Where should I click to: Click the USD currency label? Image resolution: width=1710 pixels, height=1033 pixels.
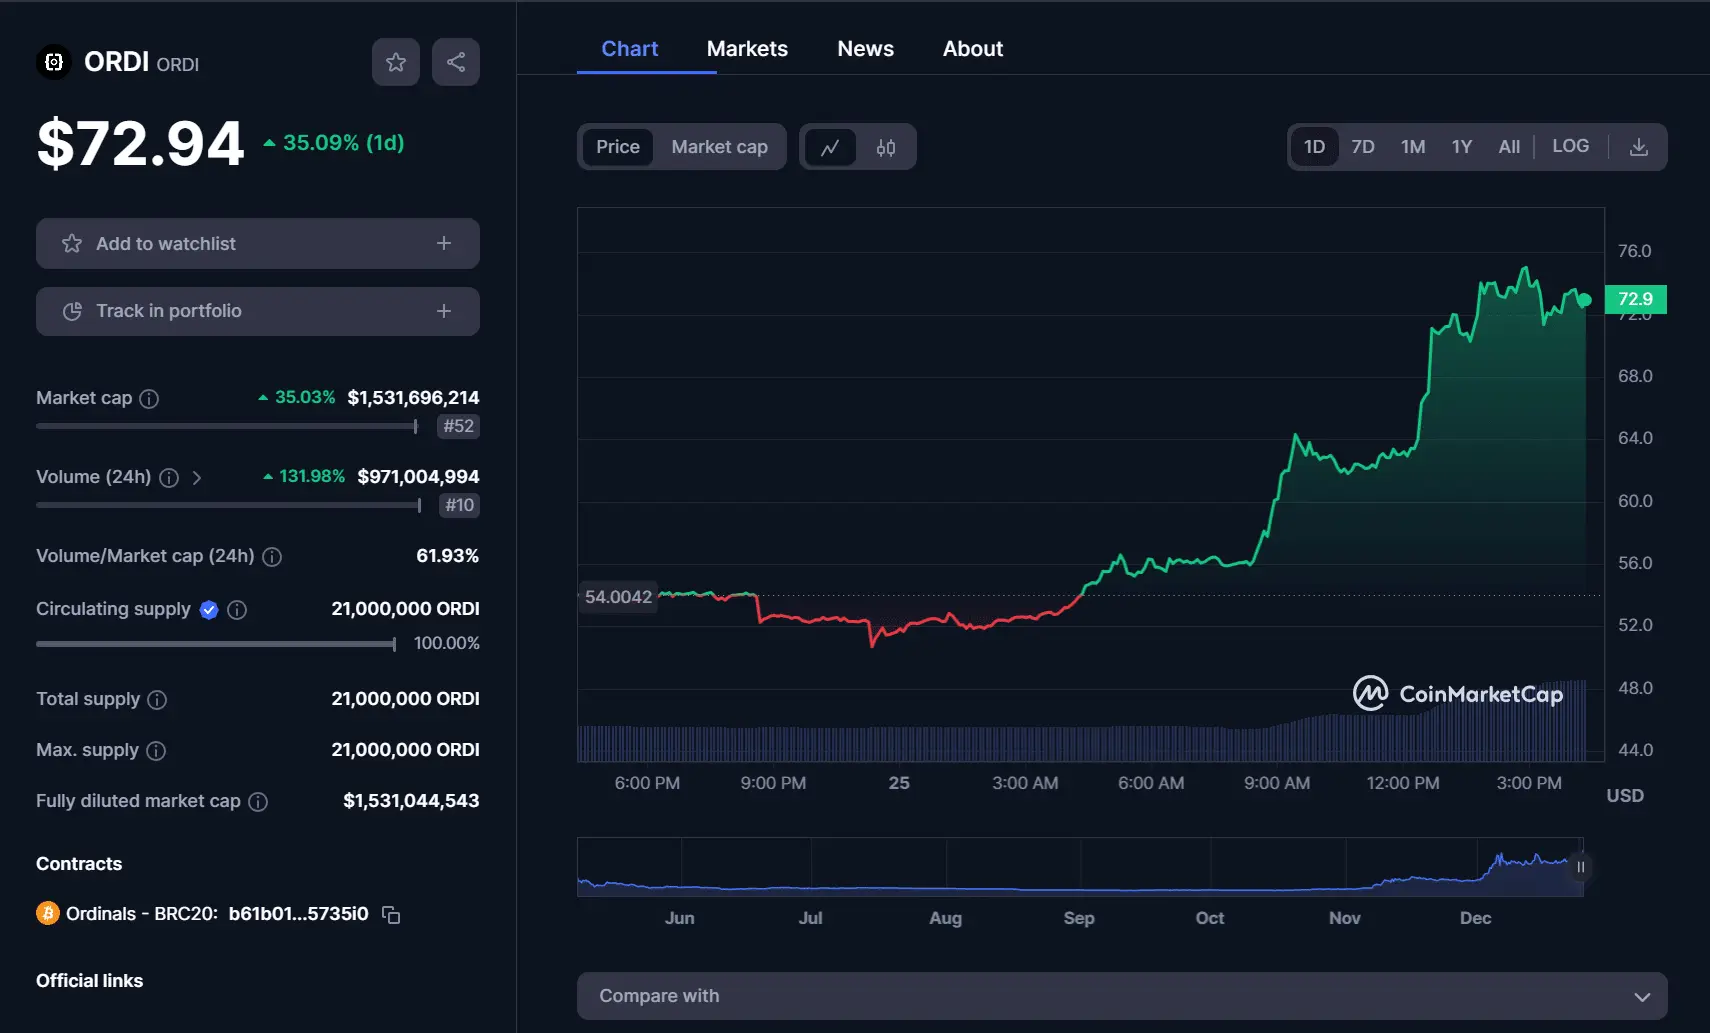click(x=1625, y=796)
